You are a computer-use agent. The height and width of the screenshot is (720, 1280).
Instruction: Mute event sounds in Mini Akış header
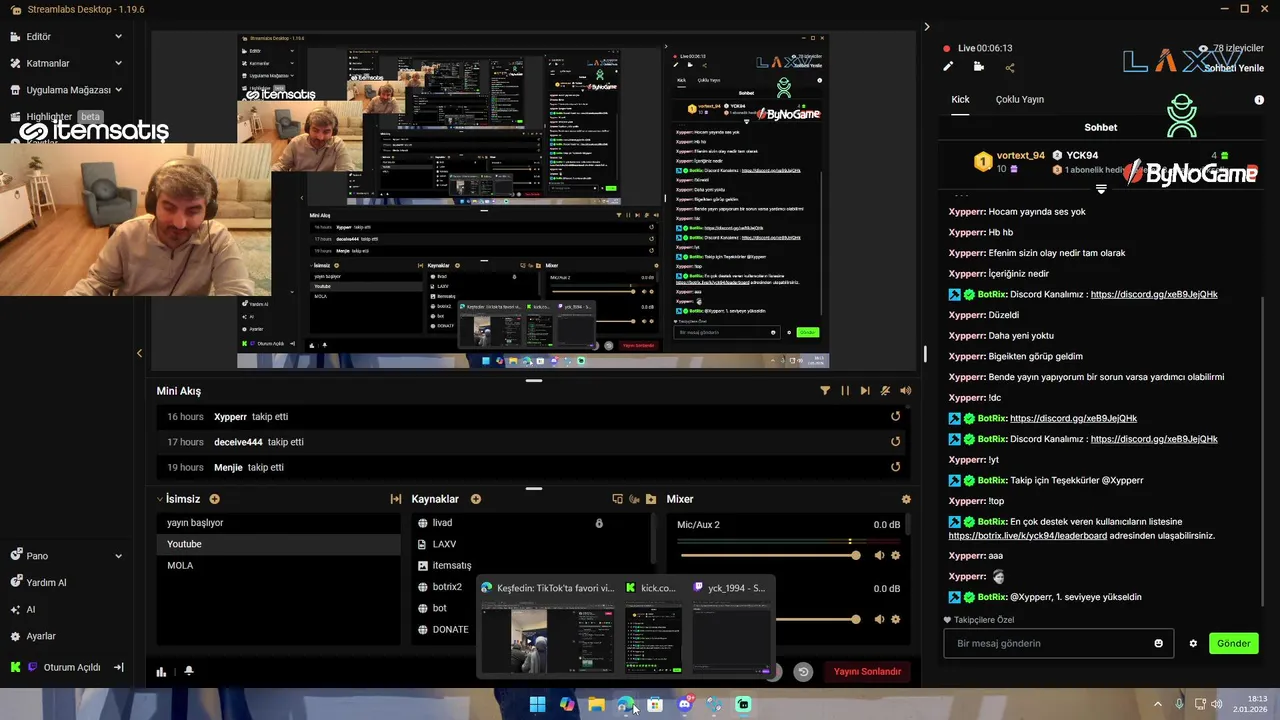click(885, 391)
